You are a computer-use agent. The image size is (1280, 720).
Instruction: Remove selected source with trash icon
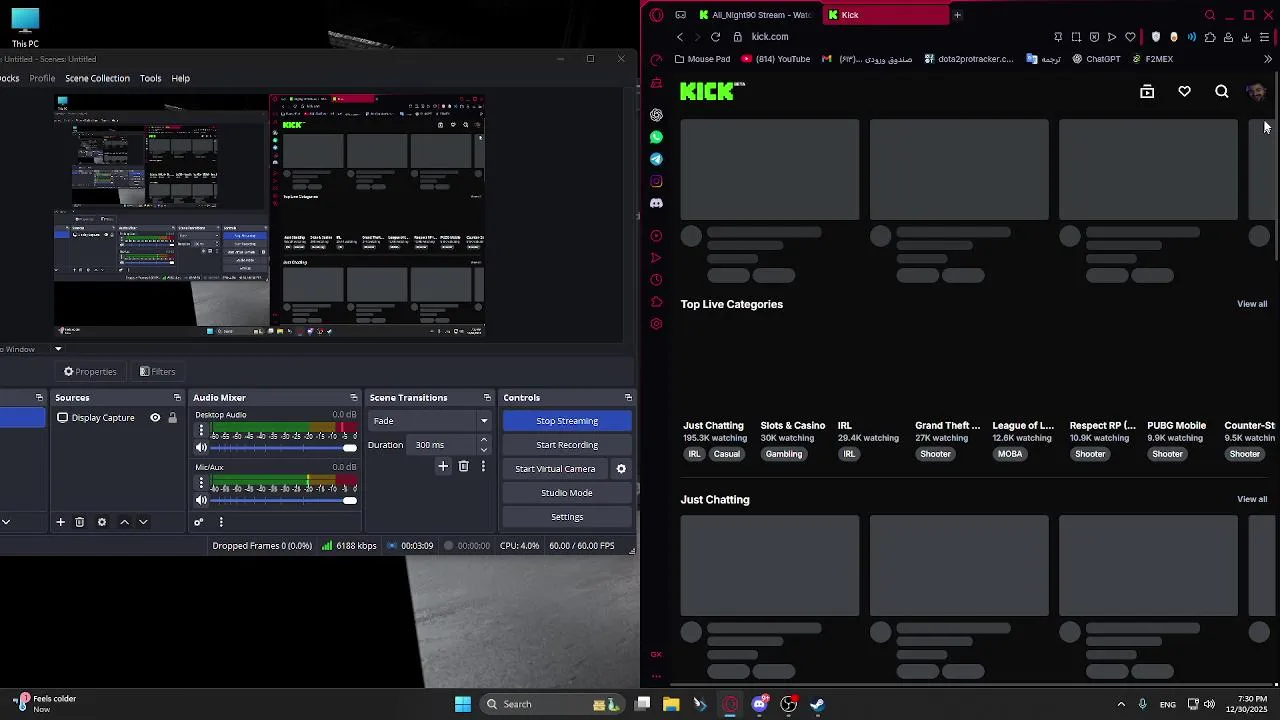(x=80, y=522)
